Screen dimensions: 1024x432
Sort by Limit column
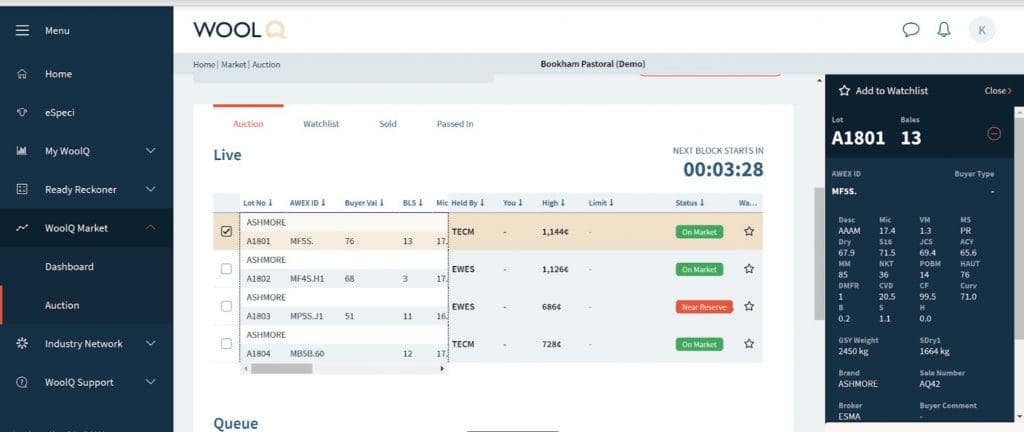click(x=601, y=203)
